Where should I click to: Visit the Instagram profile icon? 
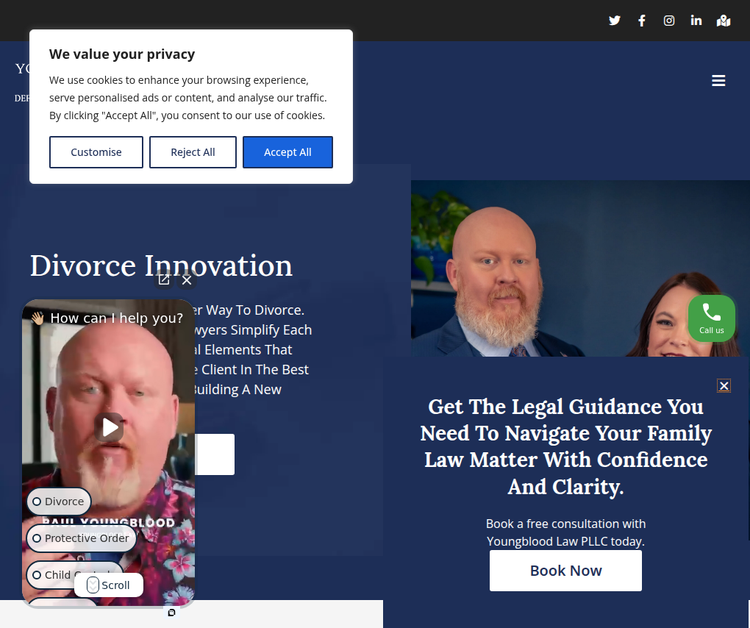pos(669,21)
